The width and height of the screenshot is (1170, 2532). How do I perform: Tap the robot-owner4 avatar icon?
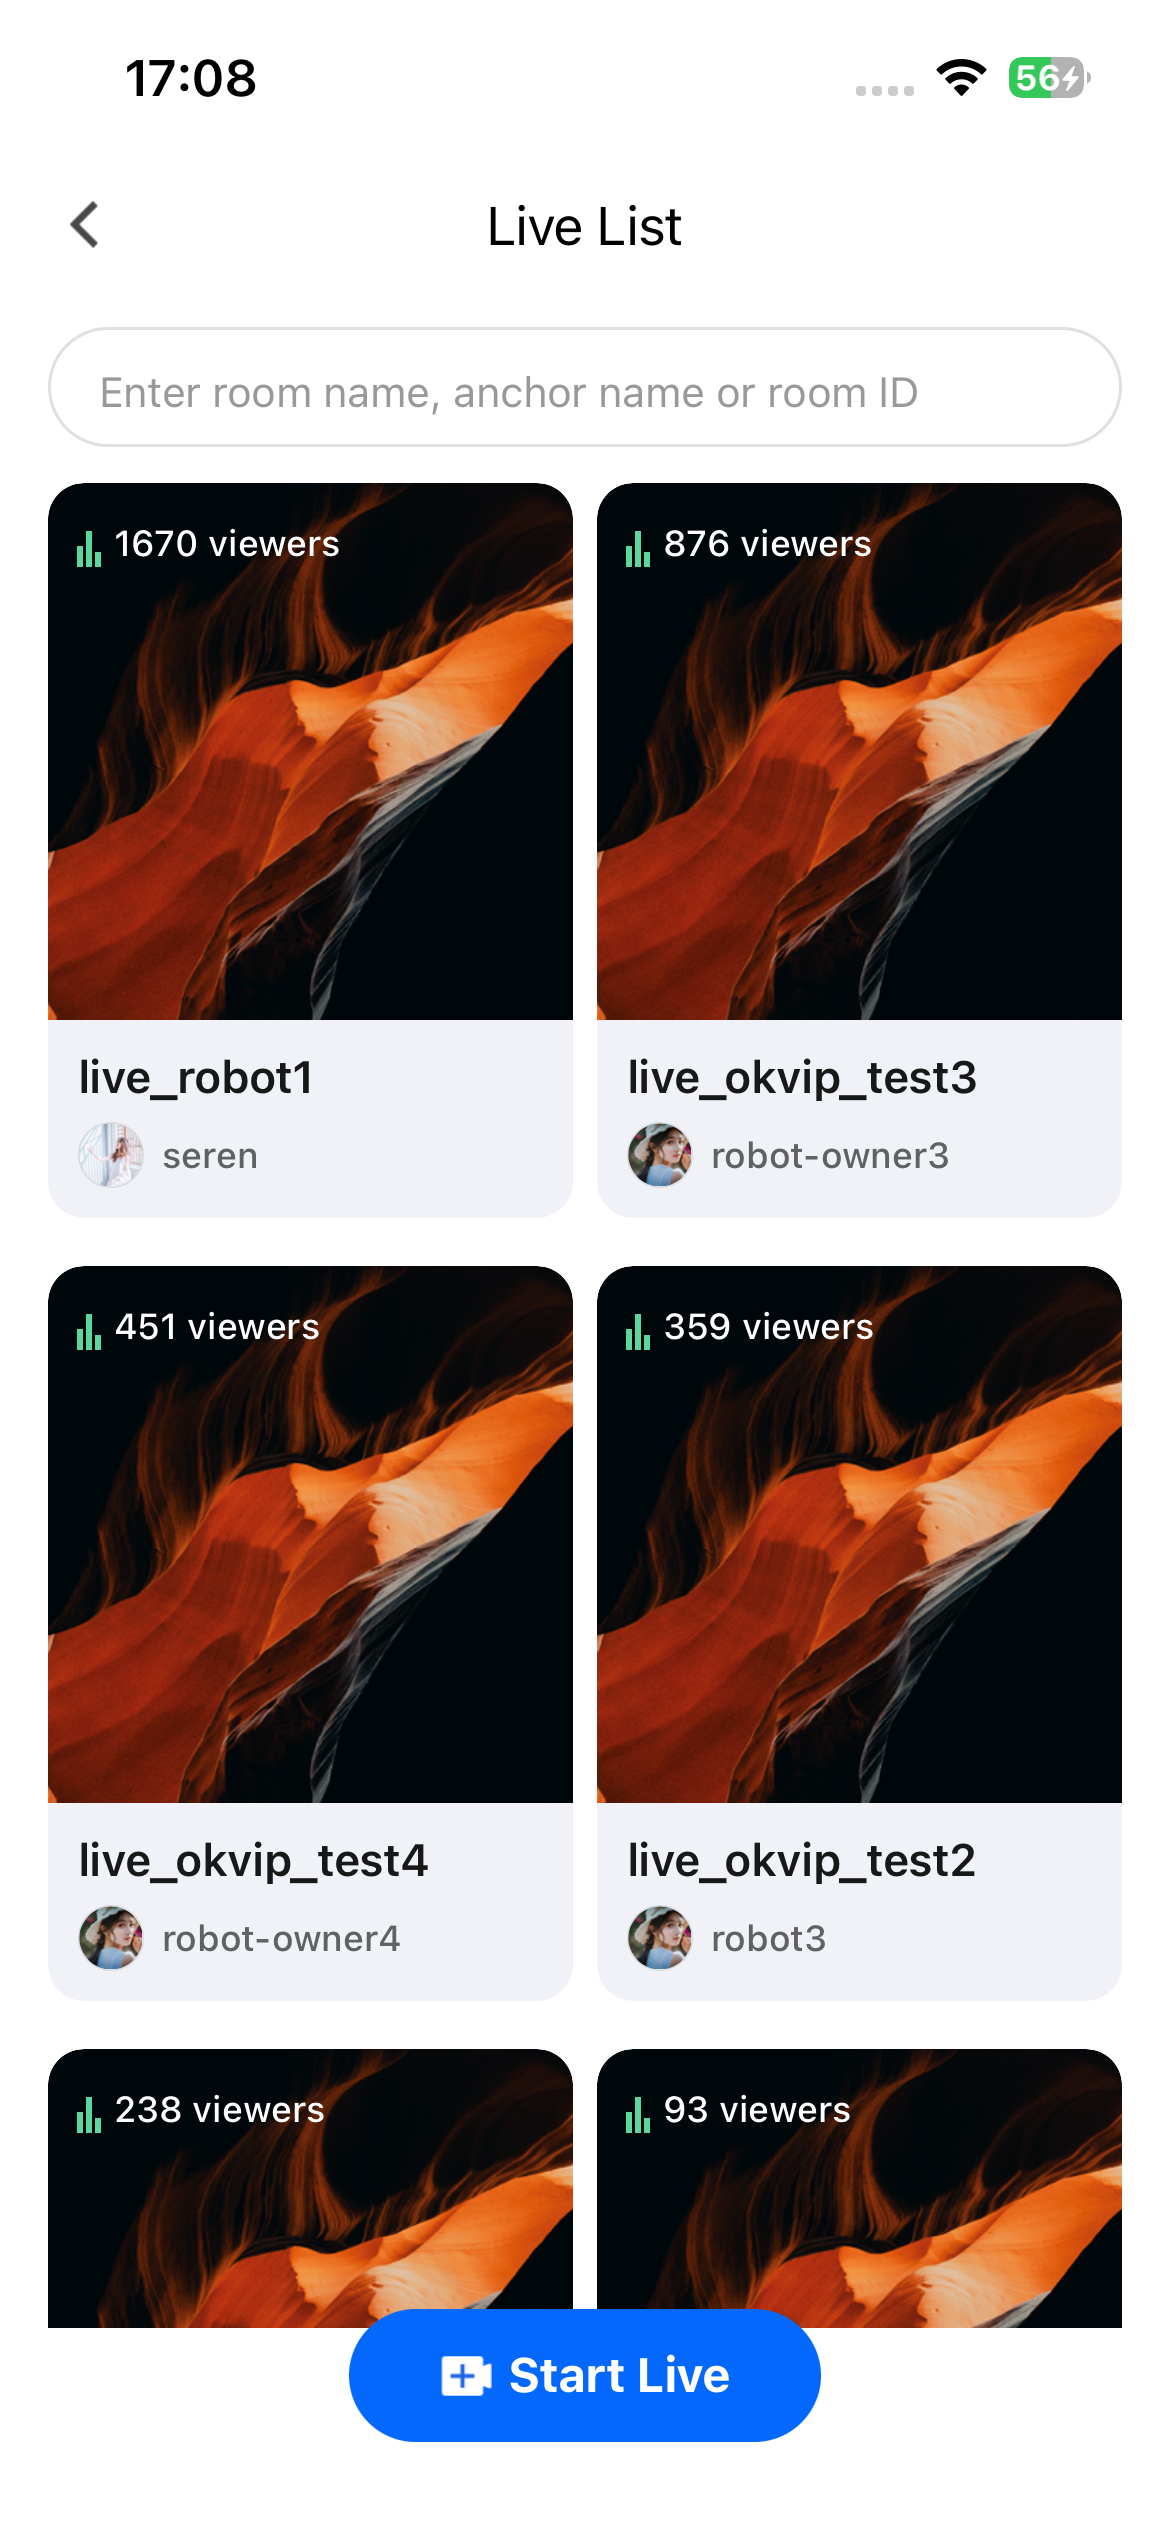click(x=111, y=1938)
